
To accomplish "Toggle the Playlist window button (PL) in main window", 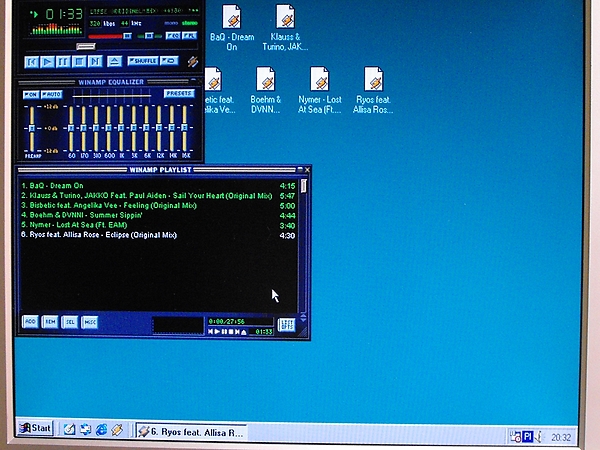I will (x=190, y=36).
